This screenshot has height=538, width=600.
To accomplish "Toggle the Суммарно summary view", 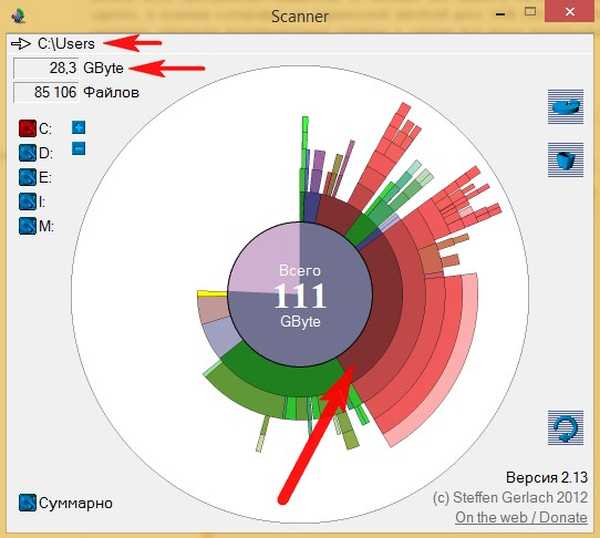I will 27,502.
